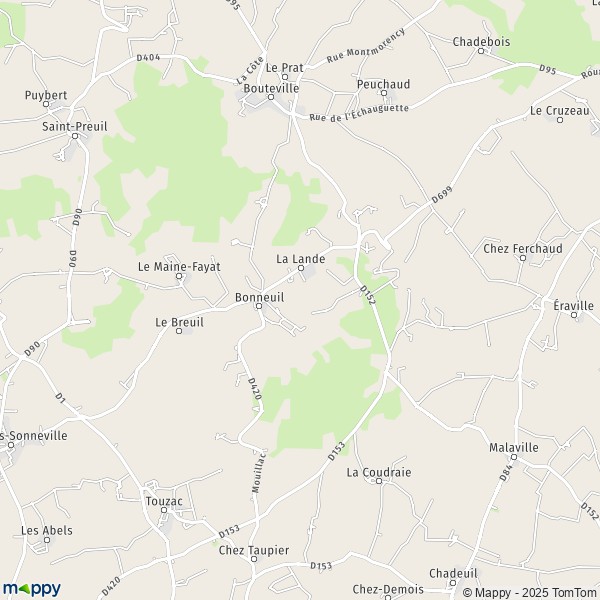Select the Malaville place marker
The width and height of the screenshot is (600, 600).
(x=514, y=457)
